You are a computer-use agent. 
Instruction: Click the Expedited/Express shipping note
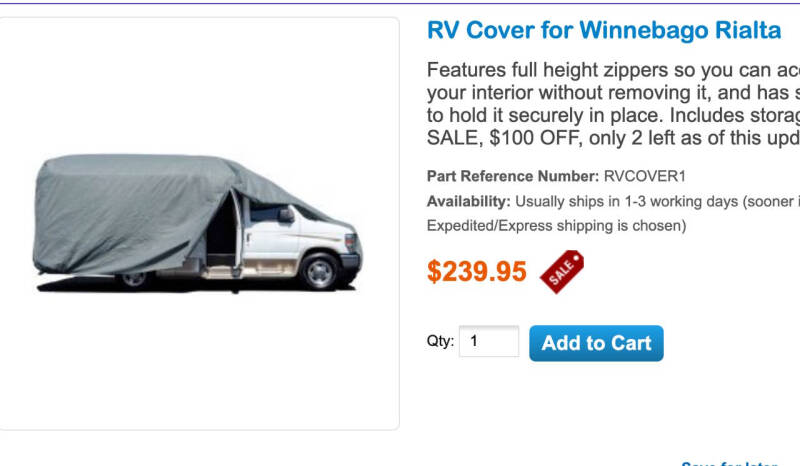[557, 226]
